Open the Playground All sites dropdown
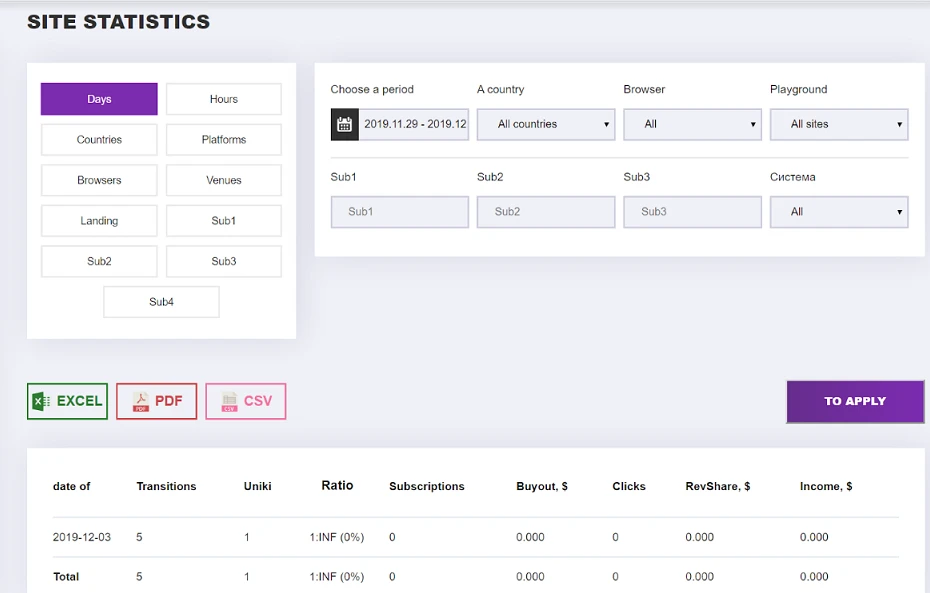The width and height of the screenshot is (930, 593). (839, 125)
